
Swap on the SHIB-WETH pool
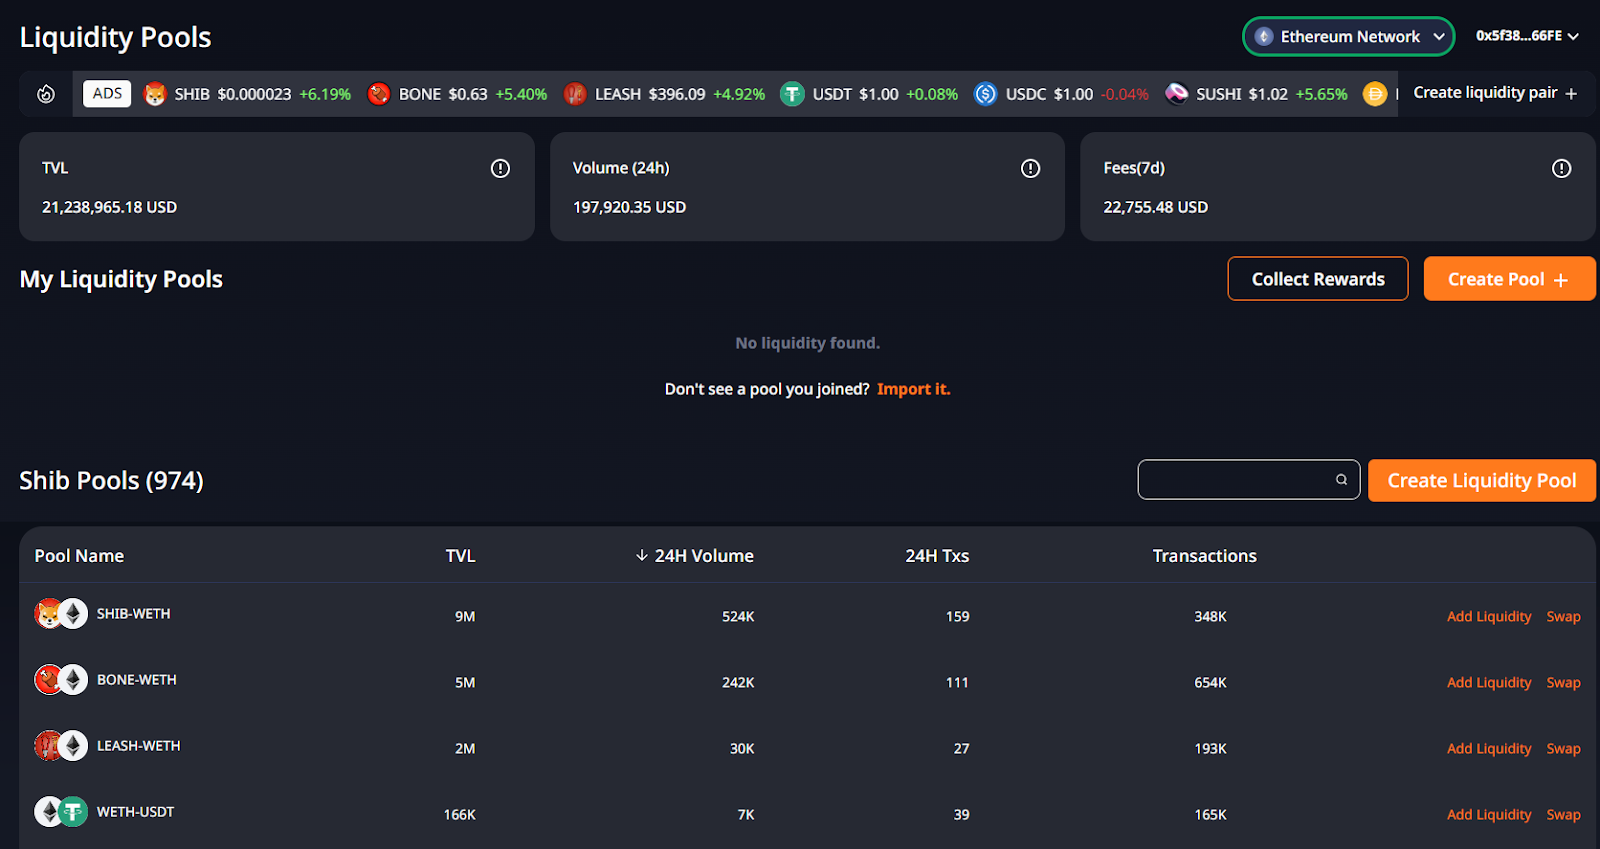1563,616
